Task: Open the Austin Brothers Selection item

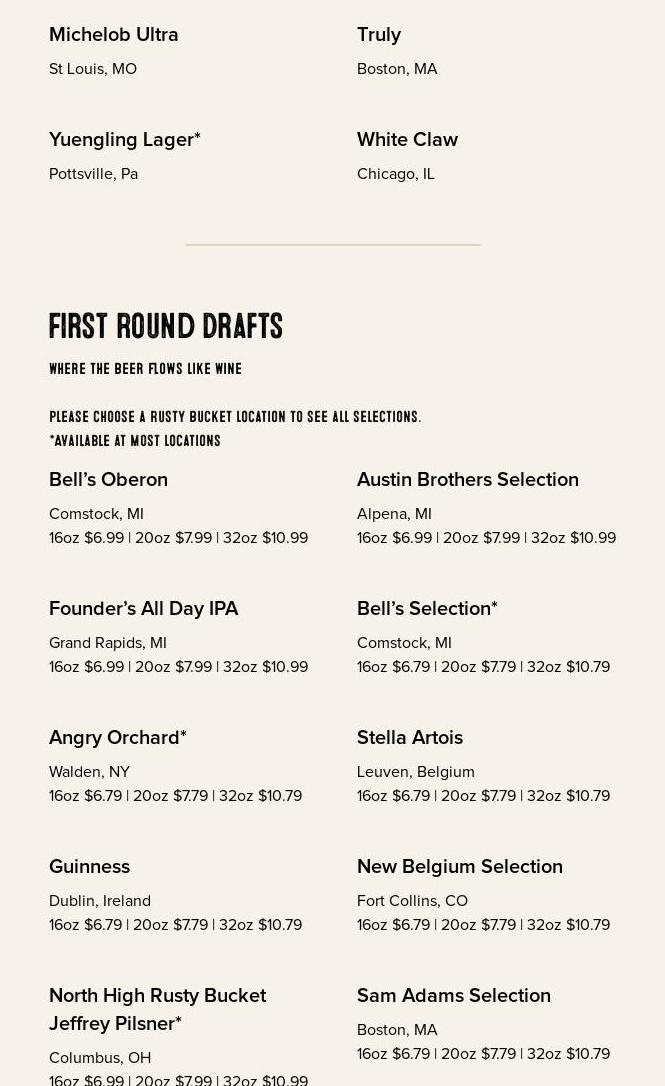Action: coord(468,480)
